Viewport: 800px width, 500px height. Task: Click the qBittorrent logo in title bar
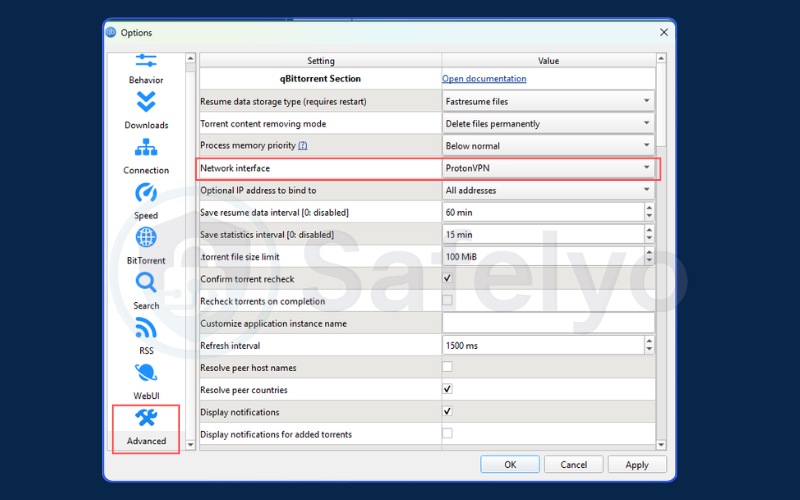tap(111, 32)
